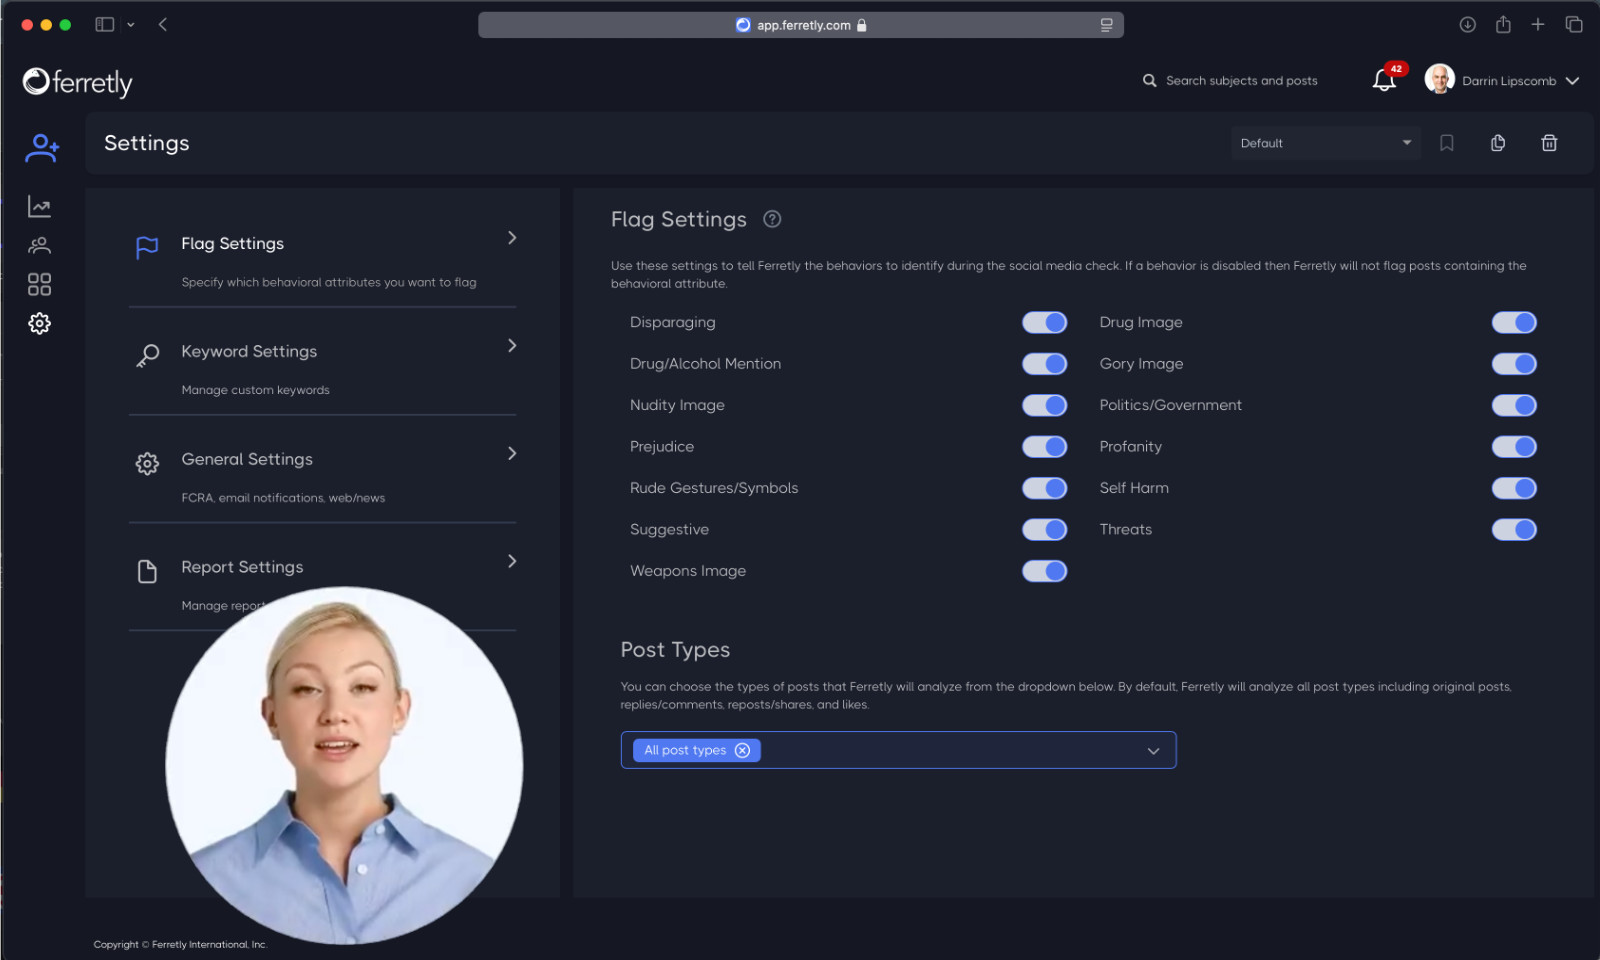Click the Flag Settings help question icon
Screen dimensions: 1600x960
point(772,219)
